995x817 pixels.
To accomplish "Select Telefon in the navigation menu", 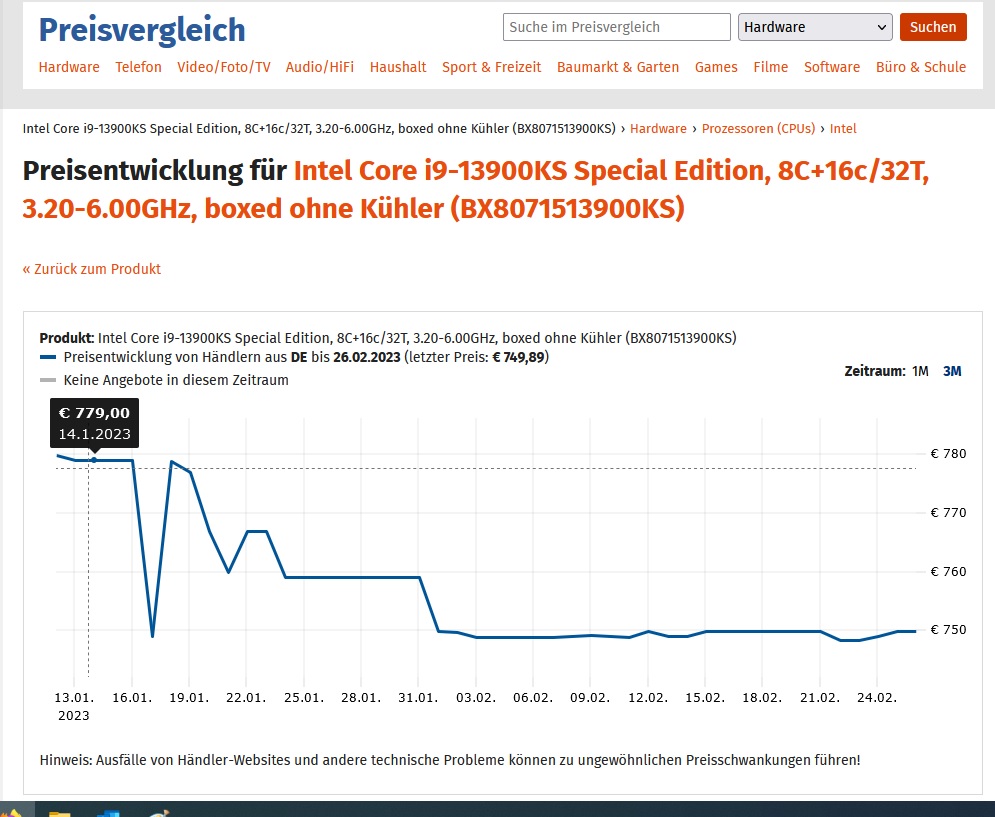I will 138,67.
